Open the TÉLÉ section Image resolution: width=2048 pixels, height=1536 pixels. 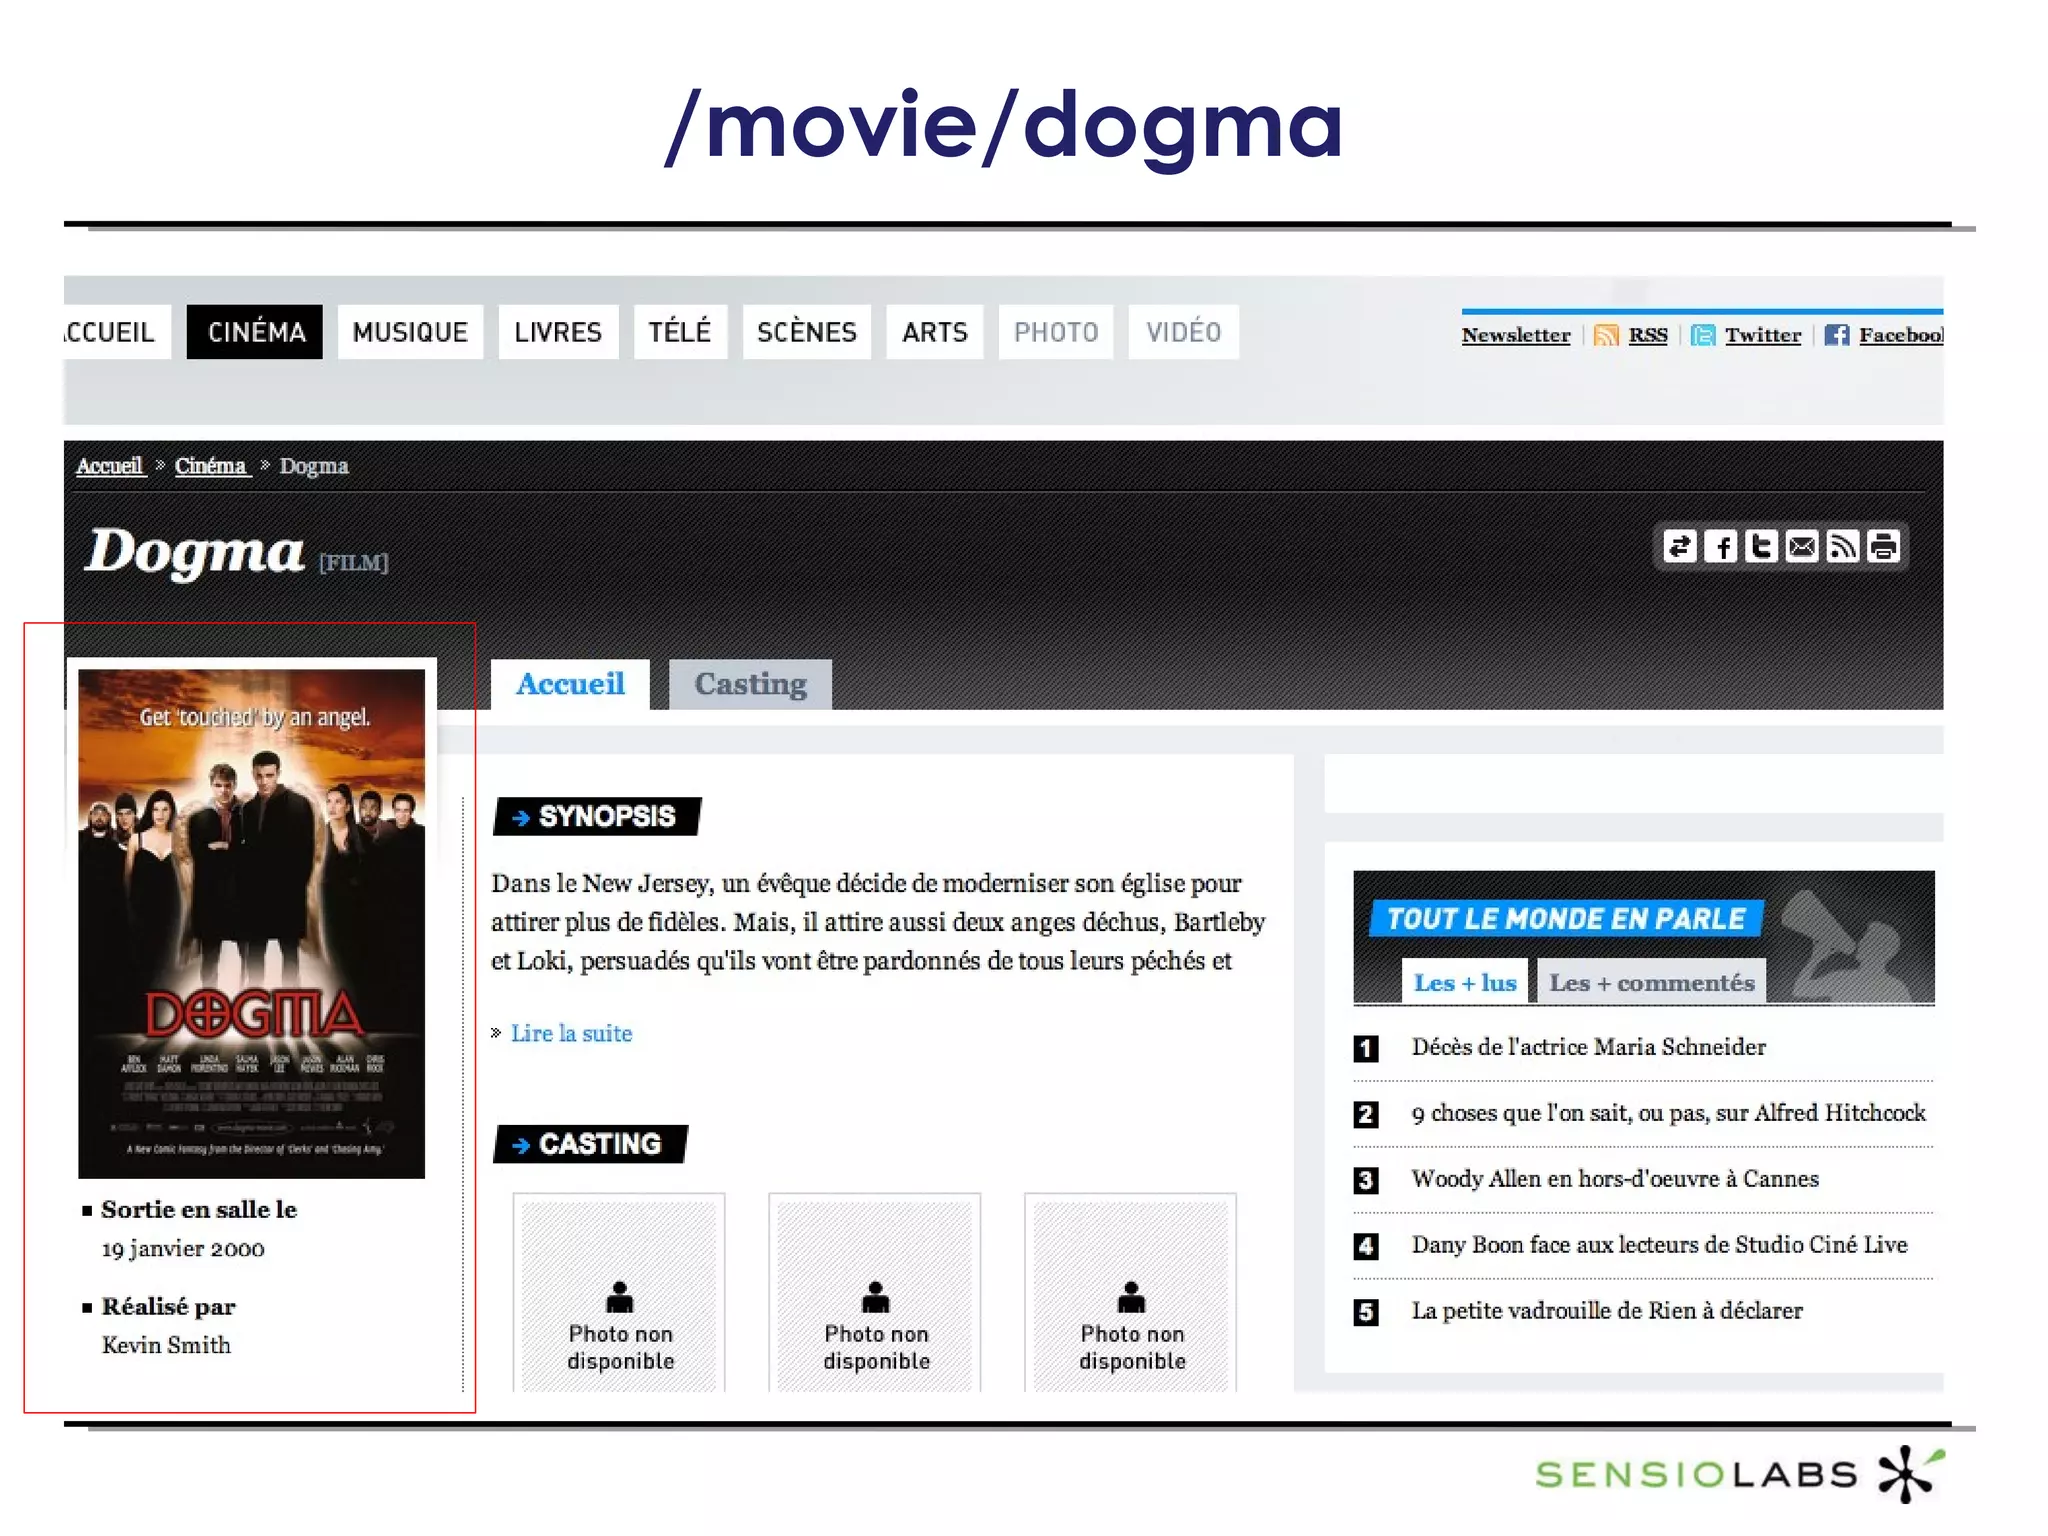coord(680,332)
